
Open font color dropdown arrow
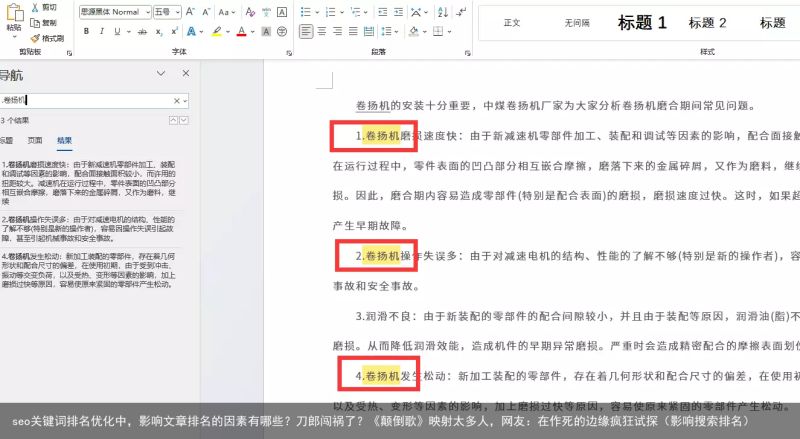coord(253,31)
